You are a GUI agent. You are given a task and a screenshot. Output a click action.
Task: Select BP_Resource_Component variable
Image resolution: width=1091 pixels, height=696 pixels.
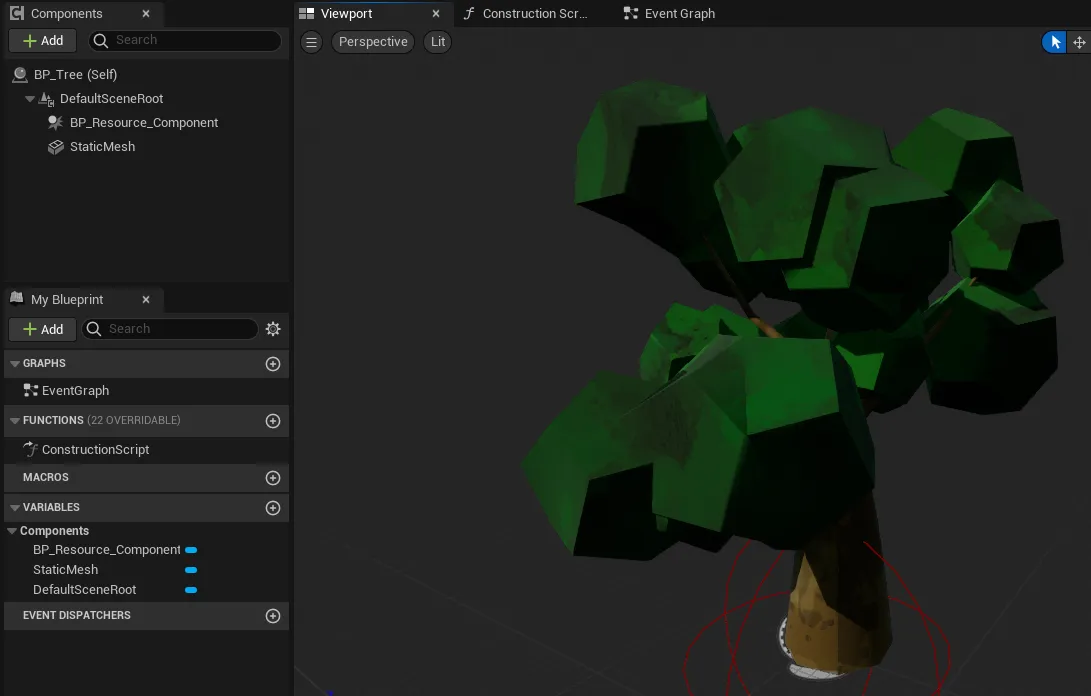[x=106, y=550]
